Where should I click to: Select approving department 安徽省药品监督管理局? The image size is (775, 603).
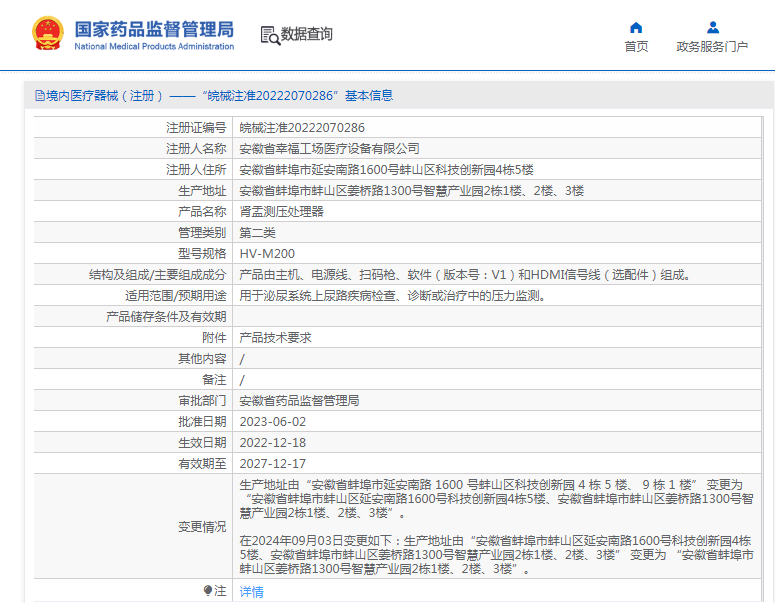[300, 400]
